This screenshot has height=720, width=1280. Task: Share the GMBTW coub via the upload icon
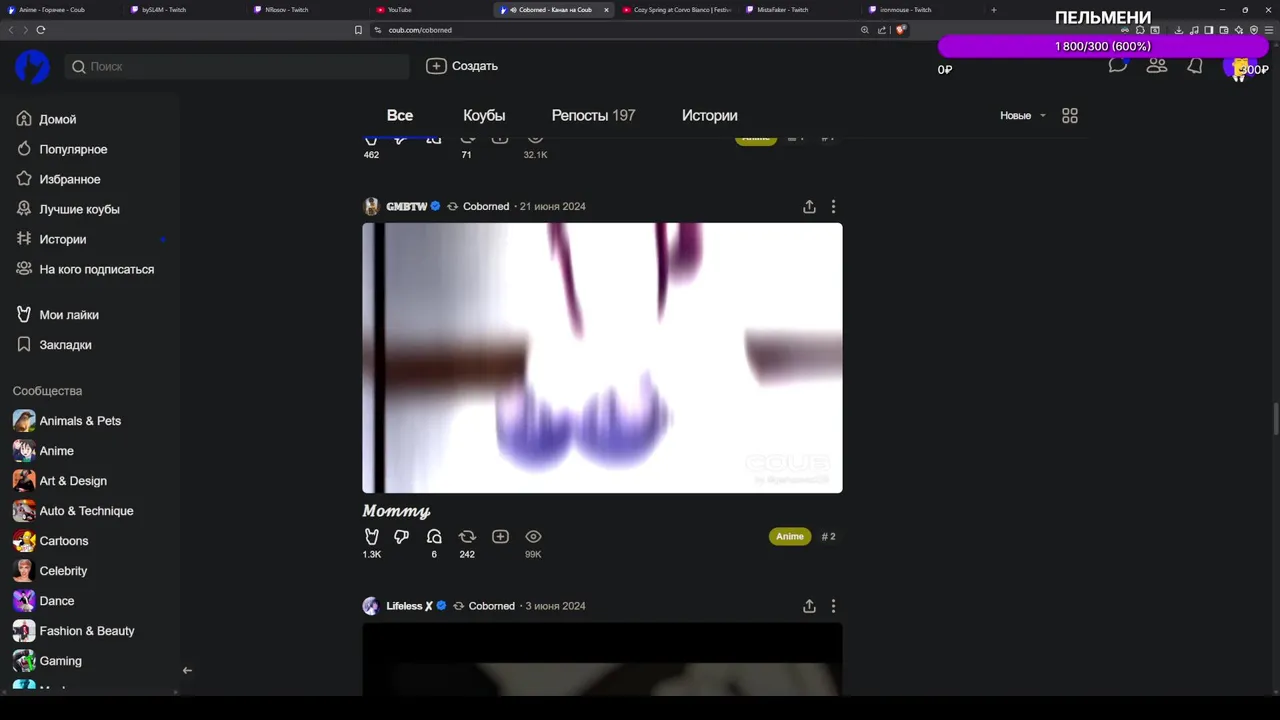click(809, 206)
